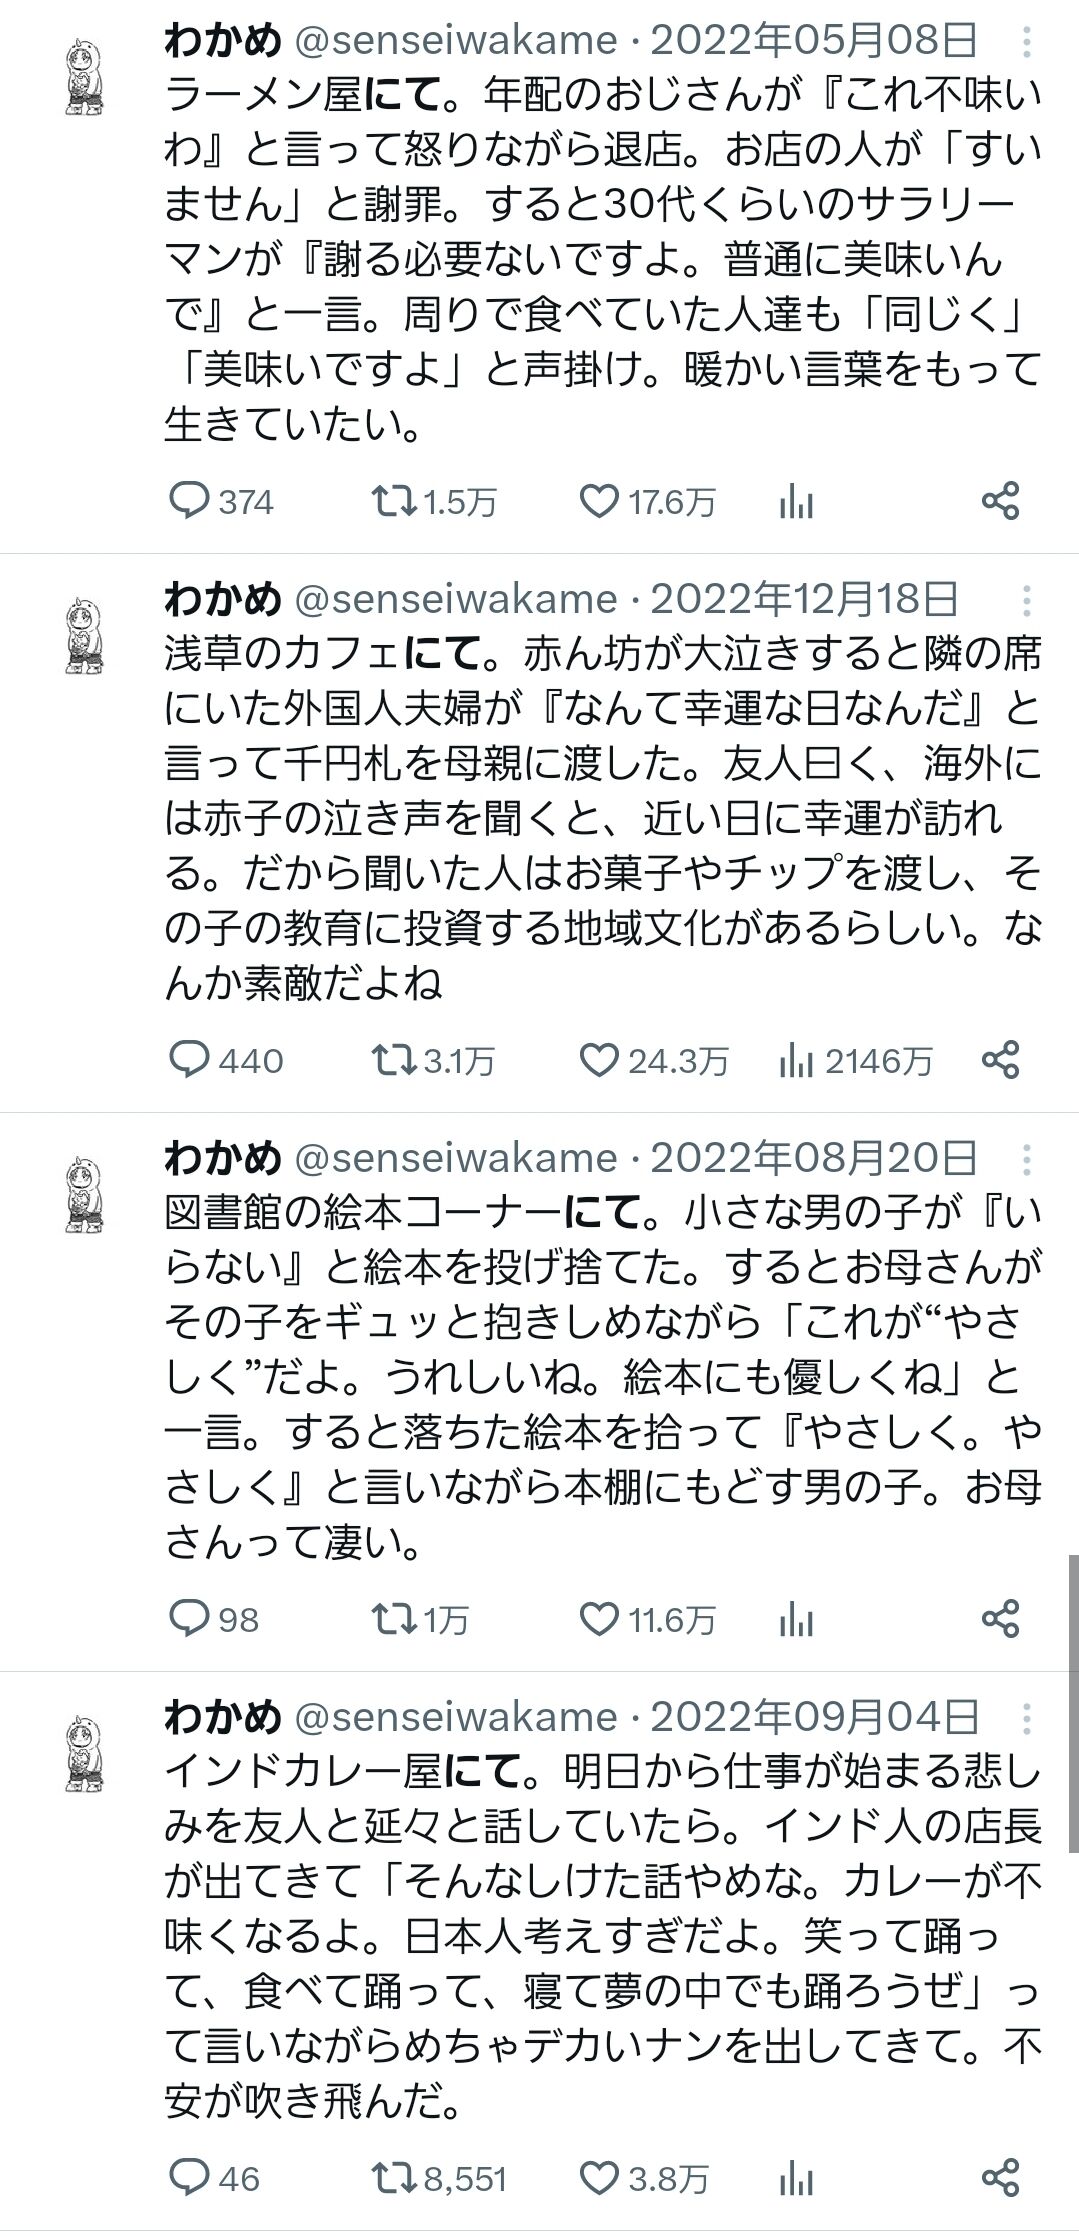Image resolution: width=1079 pixels, height=2237 pixels.
Task: Share the Indian curry shop tweet
Action: coord(1000,2178)
